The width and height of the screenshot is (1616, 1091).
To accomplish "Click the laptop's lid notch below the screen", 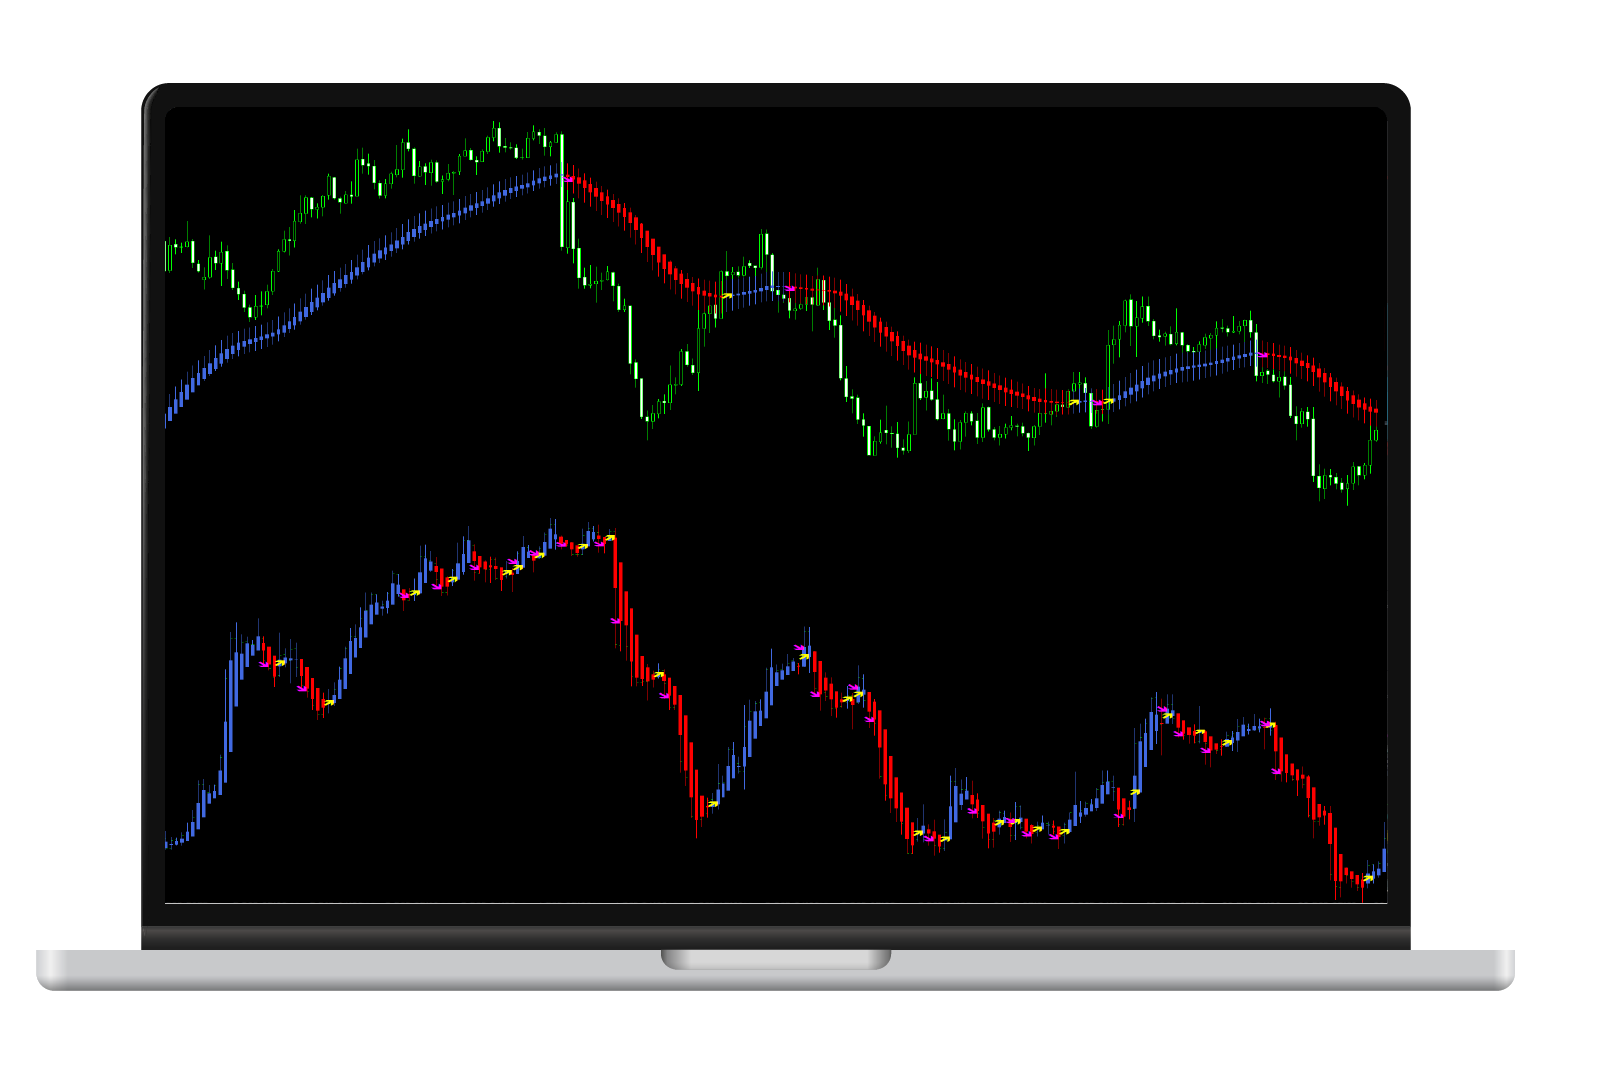I will click(x=775, y=959).
